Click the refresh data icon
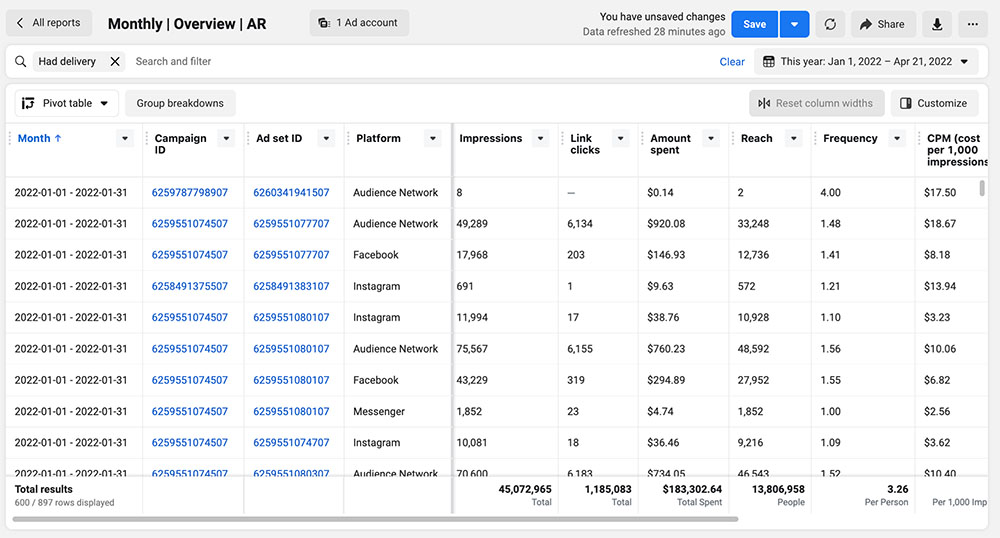The width and height of the screenshot is (1000, 538). 830,24
